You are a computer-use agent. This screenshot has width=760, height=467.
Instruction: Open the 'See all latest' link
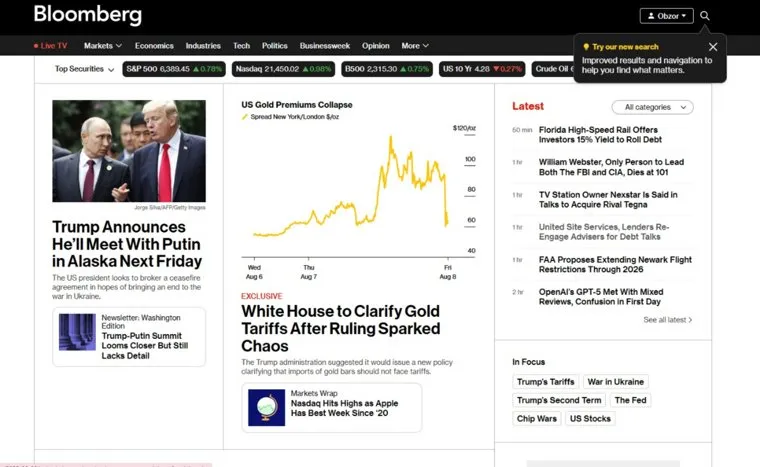tap(668, 320)
